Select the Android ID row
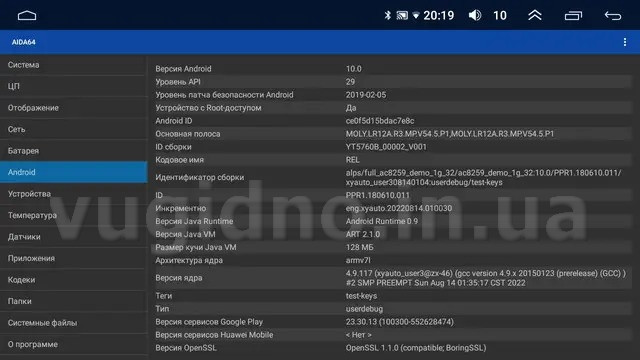 coord(393,121)
